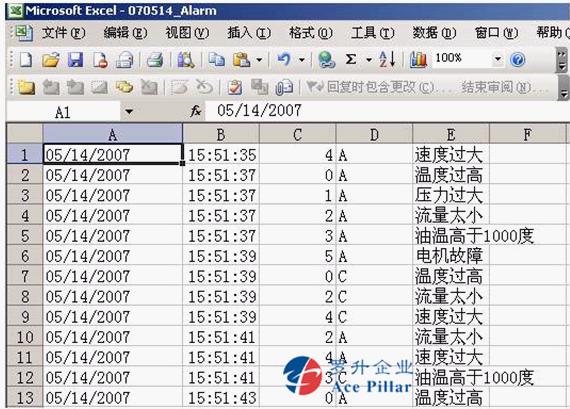This screenshot has width=570, height=409.
Task: Open the Chart Wizard icon
Action: [418, 59]
